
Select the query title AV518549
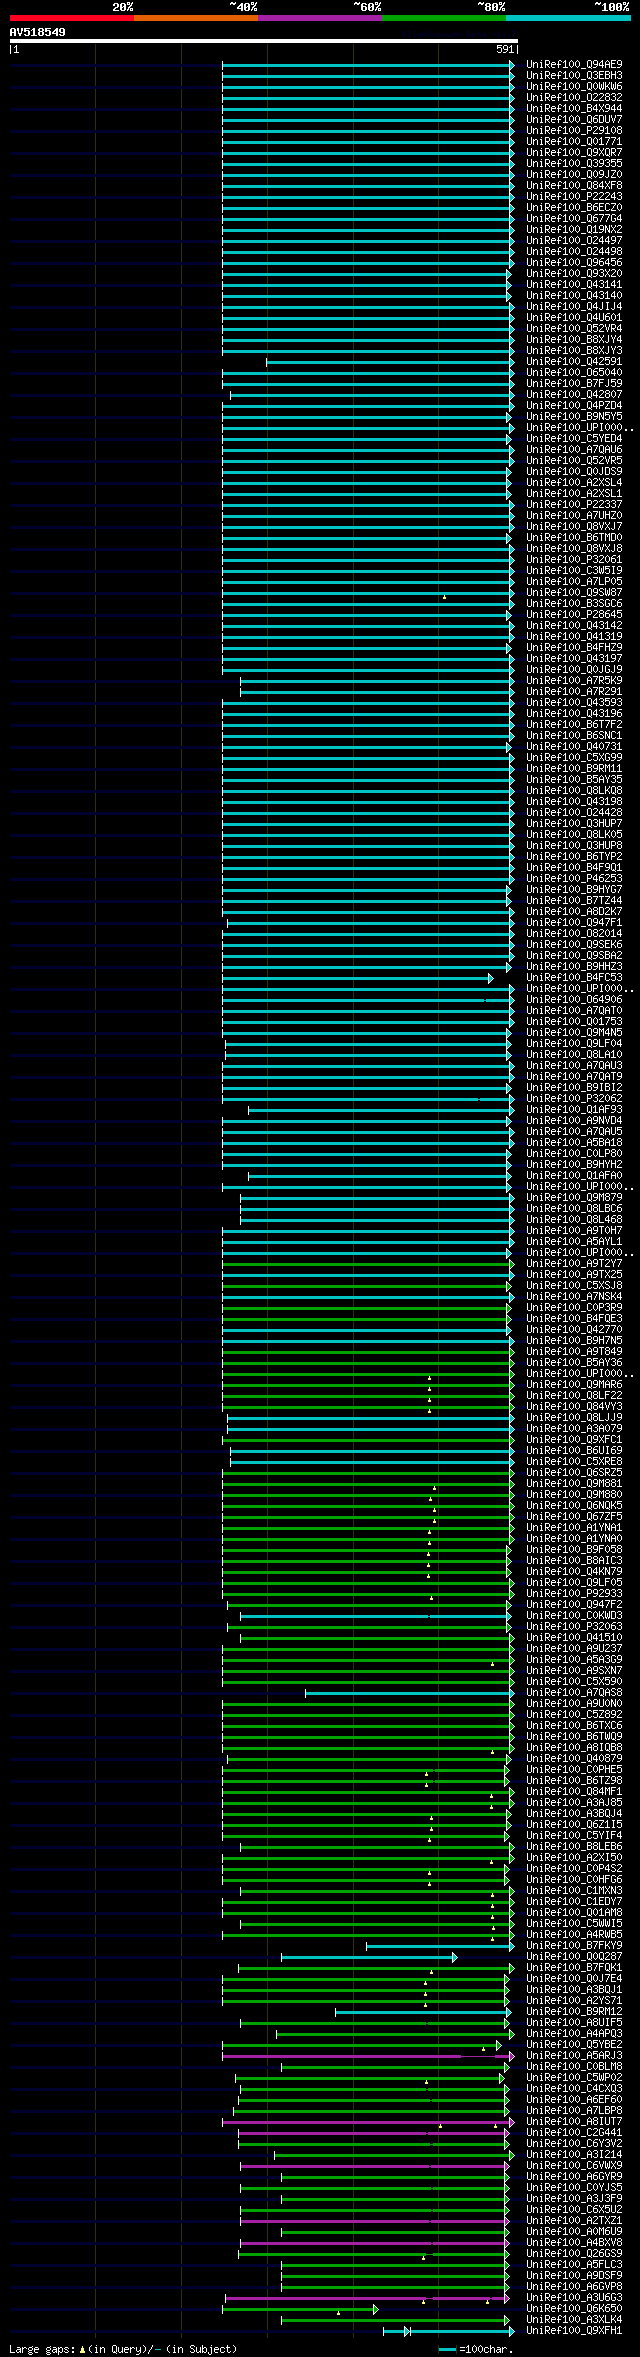tap(38, 32)
